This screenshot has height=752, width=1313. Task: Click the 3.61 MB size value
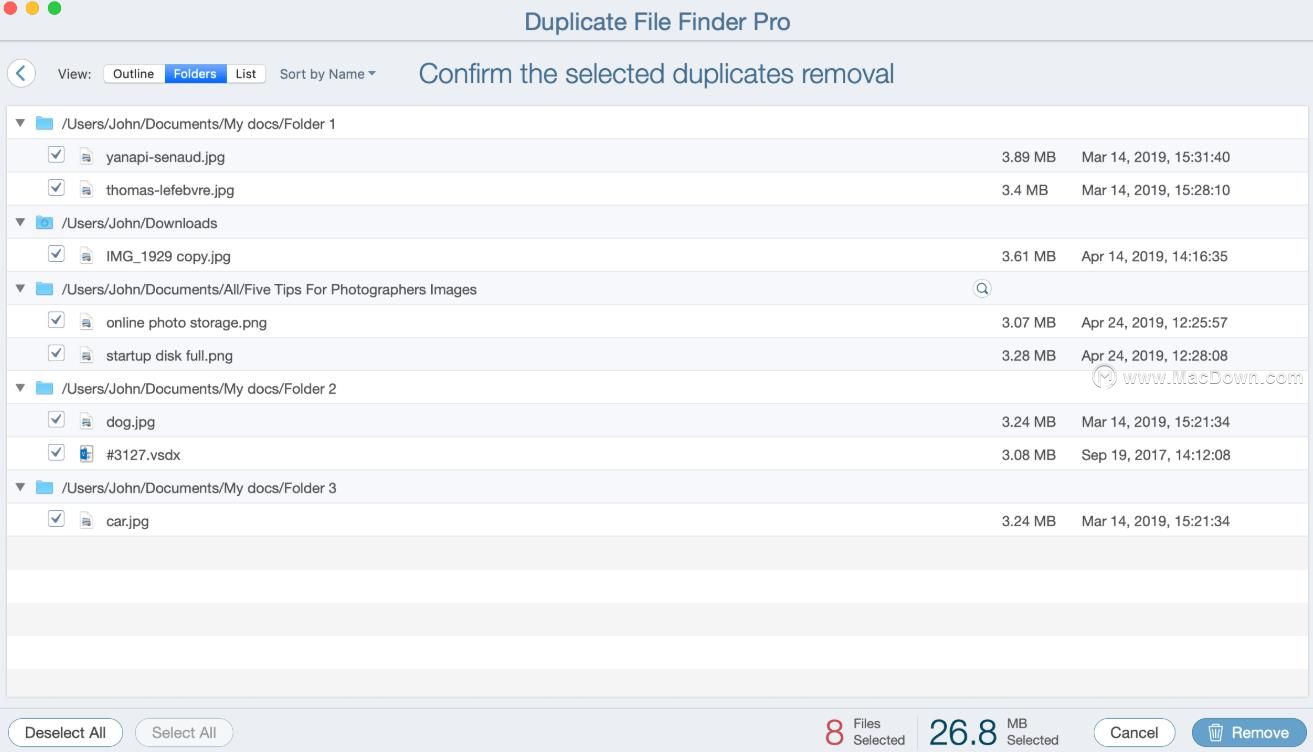pyautogui.click(x=1028, y=256)
